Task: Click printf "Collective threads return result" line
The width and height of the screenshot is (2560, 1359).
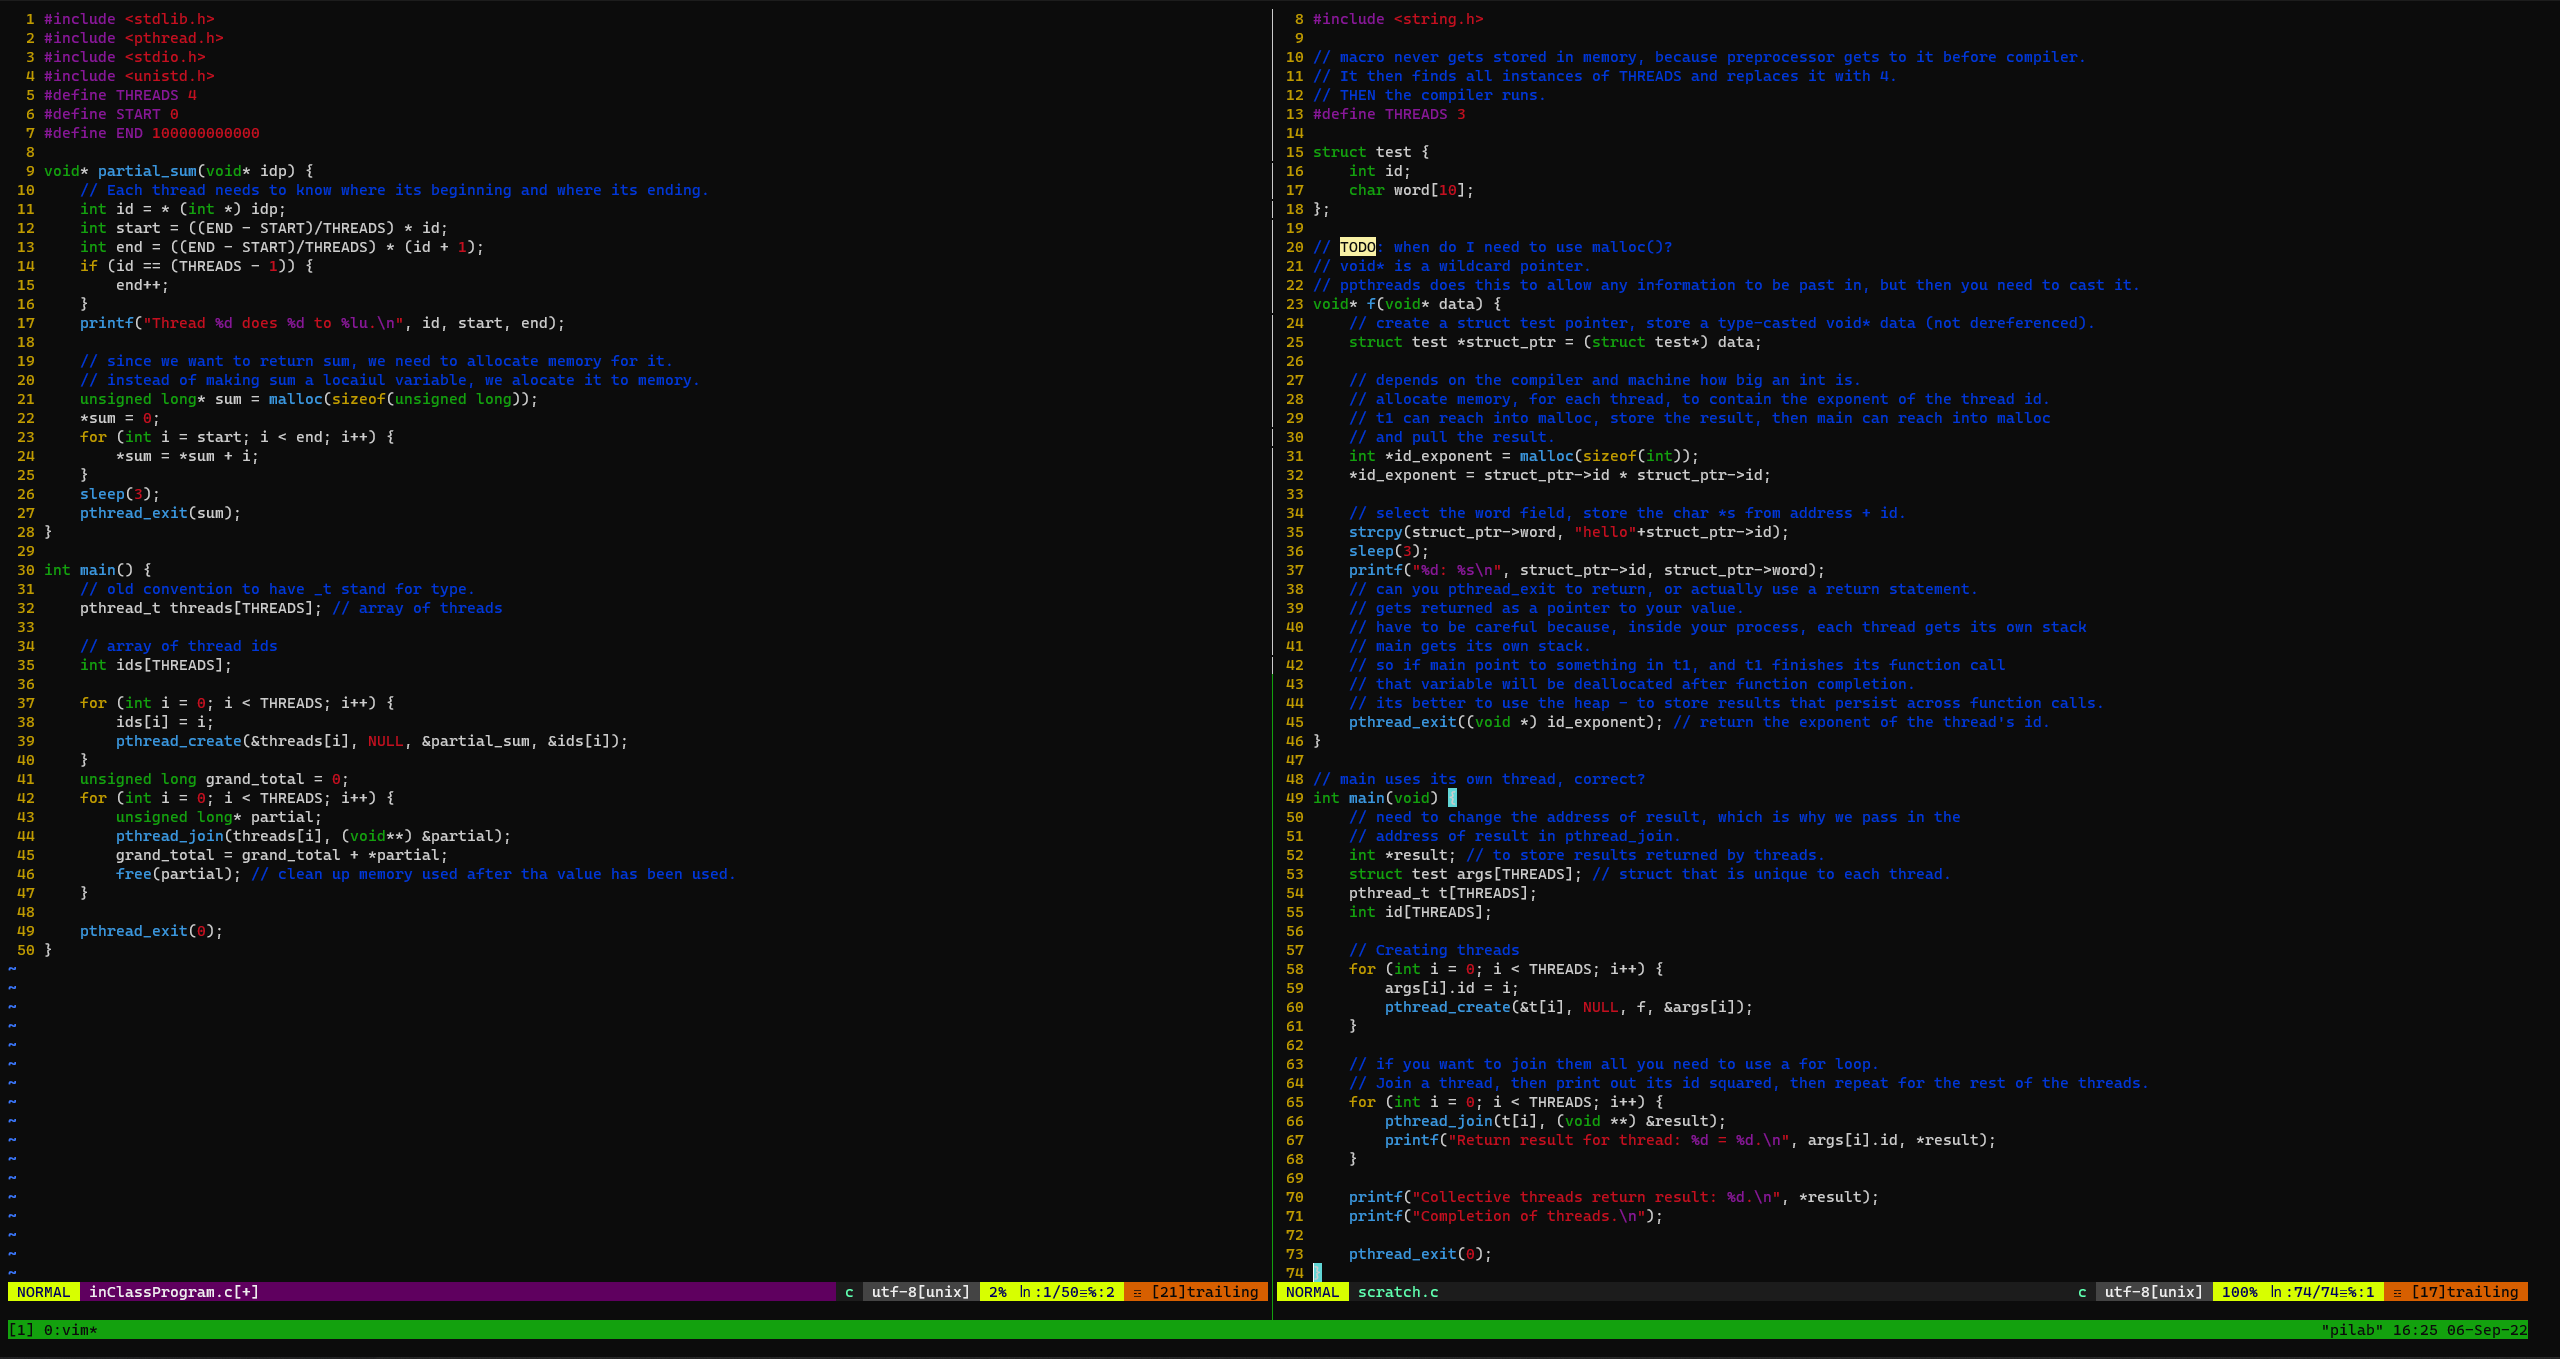Action: (x=1614, y=1197)
